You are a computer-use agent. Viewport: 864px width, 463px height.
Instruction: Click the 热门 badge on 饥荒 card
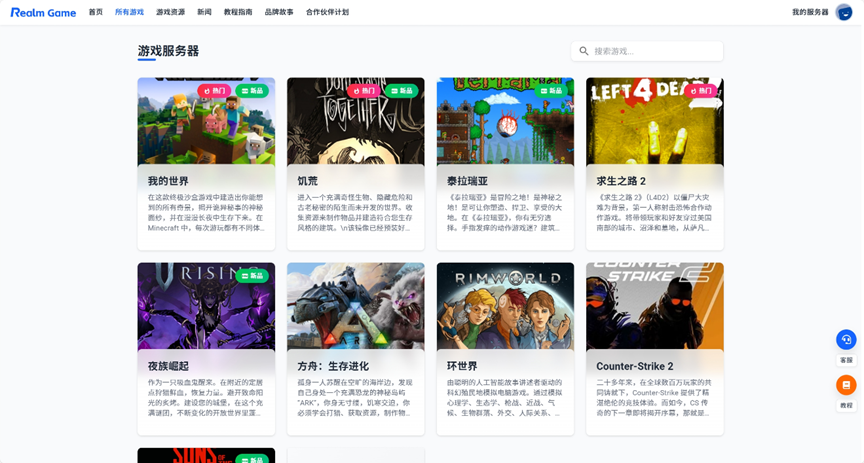coord(364,90)
